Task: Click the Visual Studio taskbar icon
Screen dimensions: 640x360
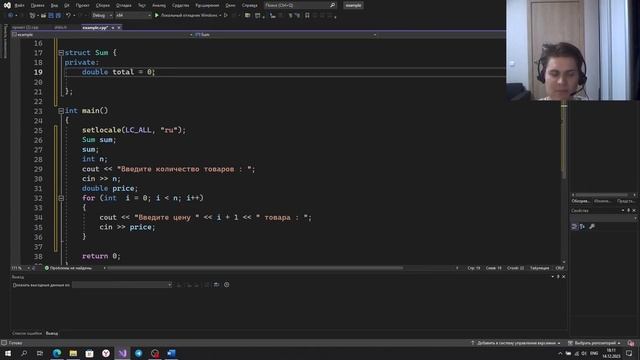Action: [122, 353]
